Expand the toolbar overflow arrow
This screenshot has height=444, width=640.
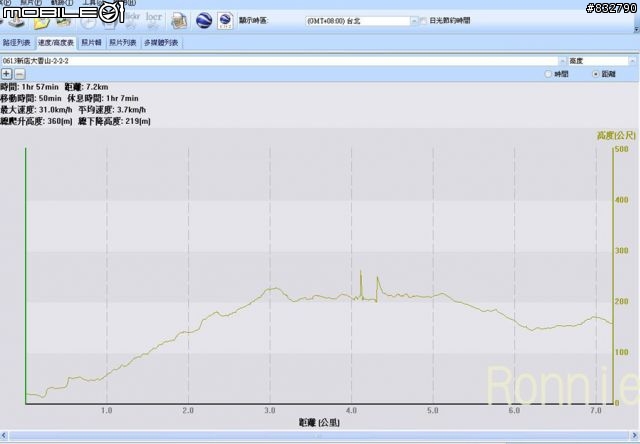636,29
